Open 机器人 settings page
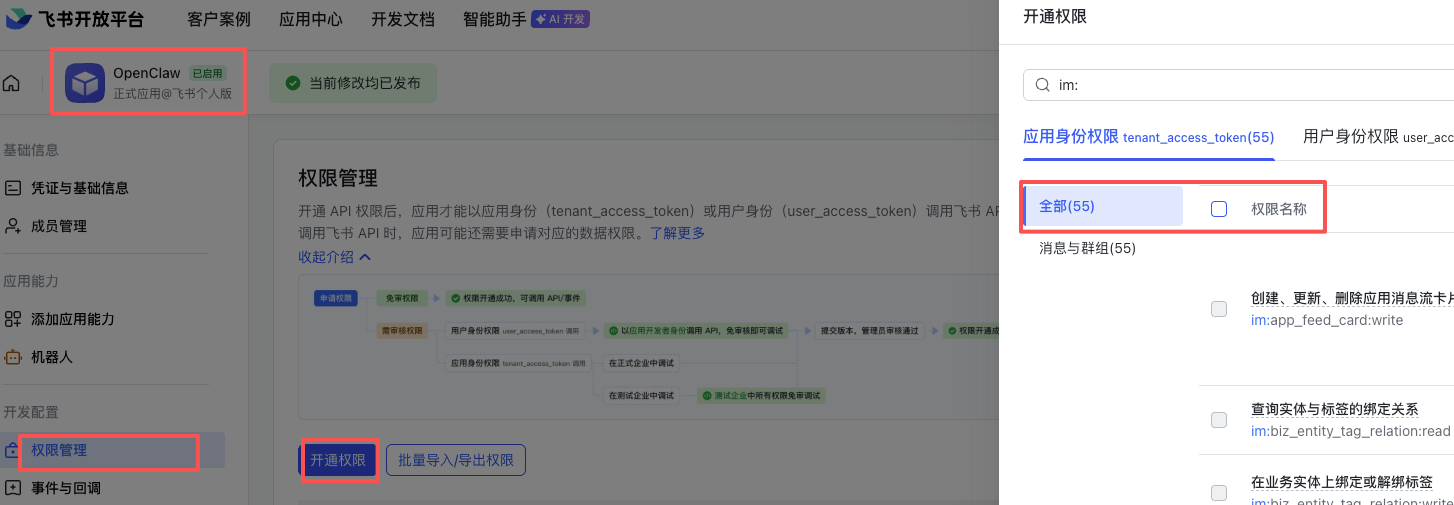Viewport: 1454px width, 505px height. [x=52, y=357]
